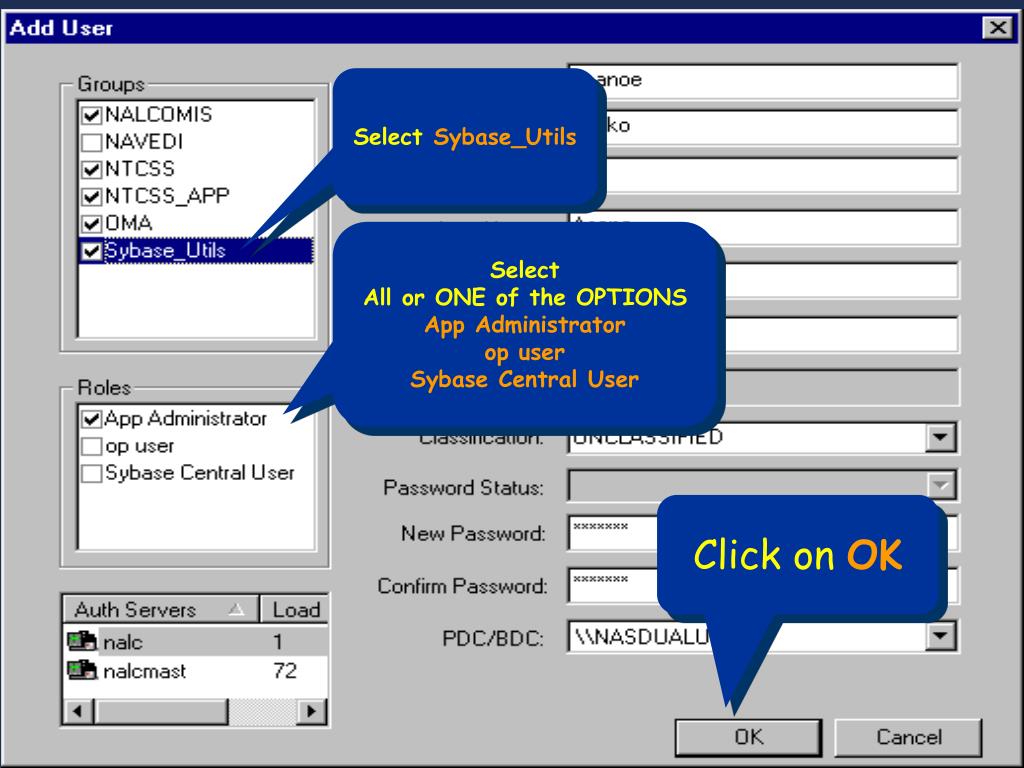
Task: Enable the op user role
Action: (91, 446)
